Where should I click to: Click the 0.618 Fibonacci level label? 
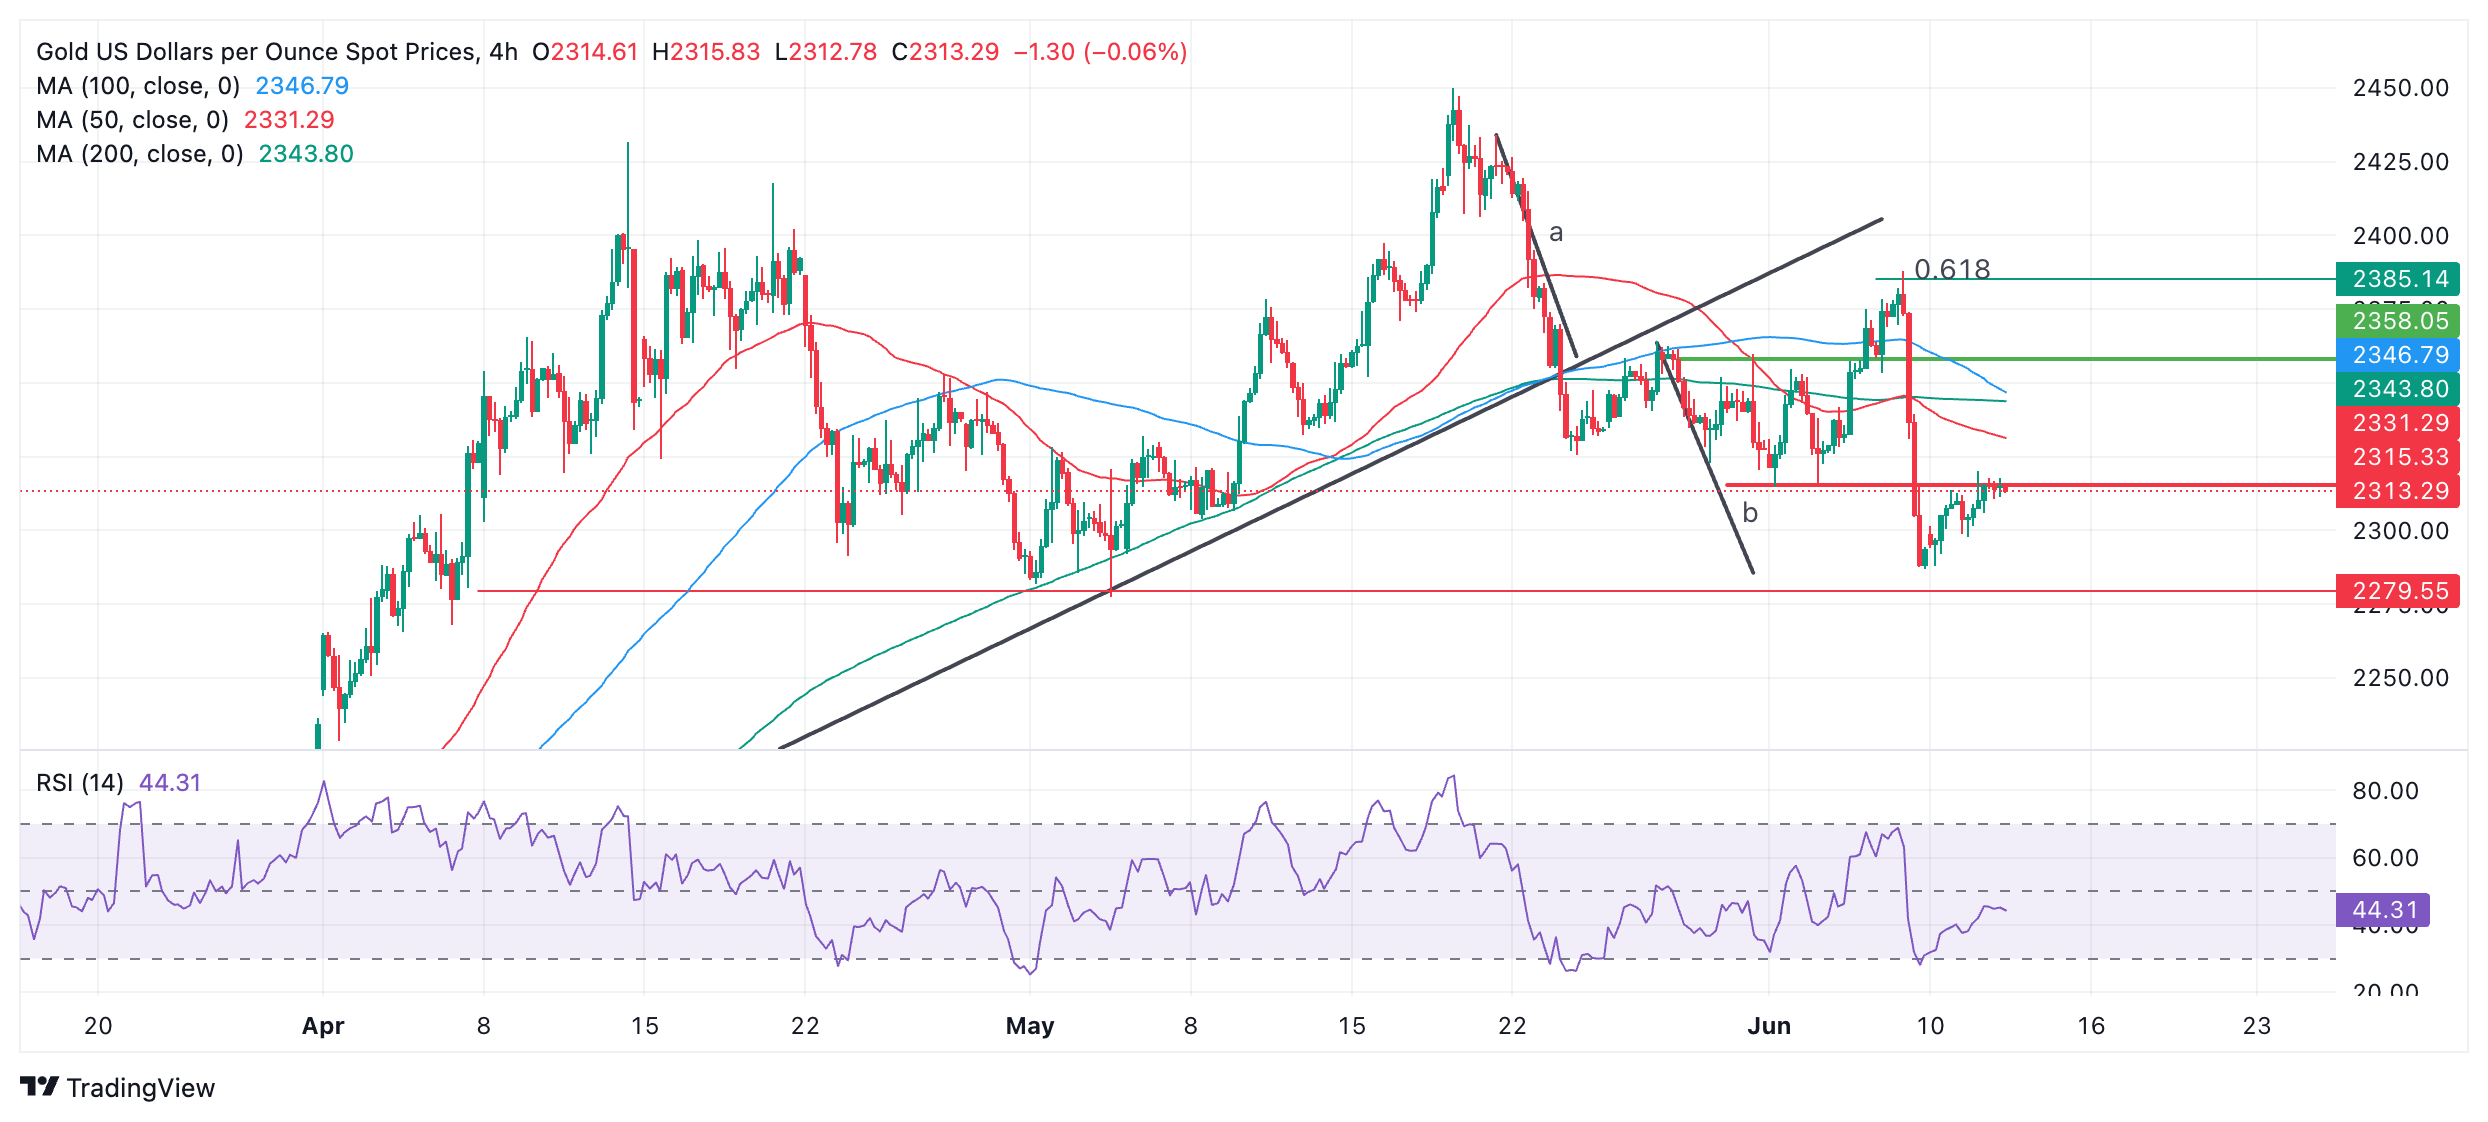(1951, 269)
